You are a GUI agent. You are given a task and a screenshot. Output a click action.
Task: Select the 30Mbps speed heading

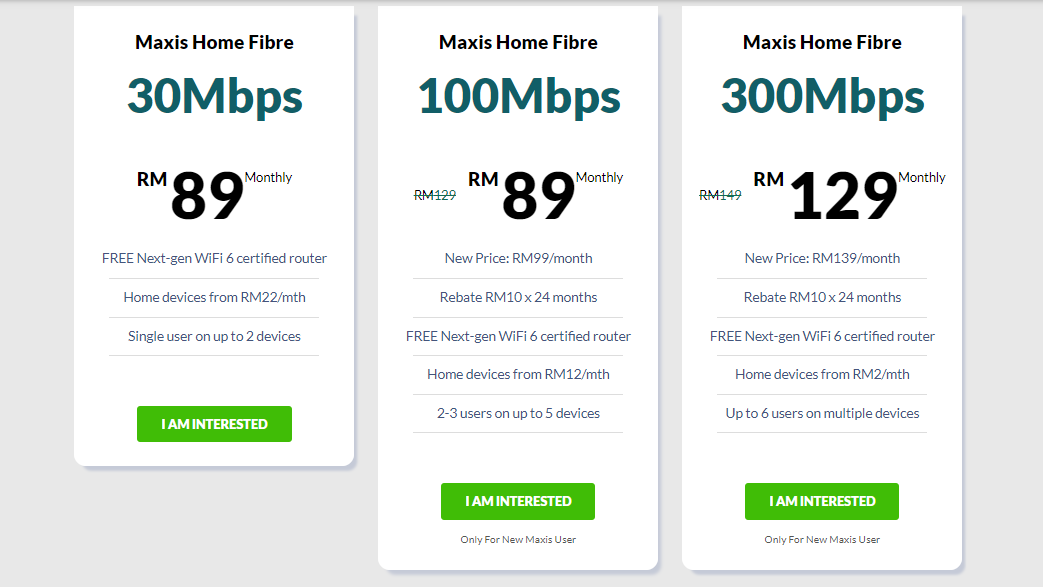pyautogui.click(x=214, y=96)
